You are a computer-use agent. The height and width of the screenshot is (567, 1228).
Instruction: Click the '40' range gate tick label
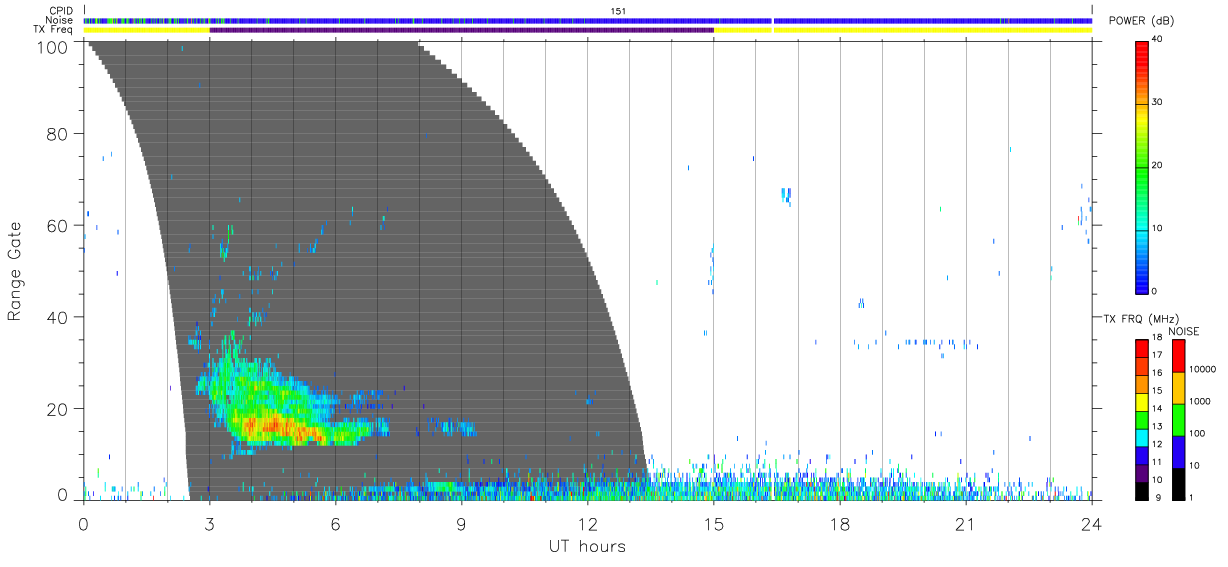coord(59,317)
